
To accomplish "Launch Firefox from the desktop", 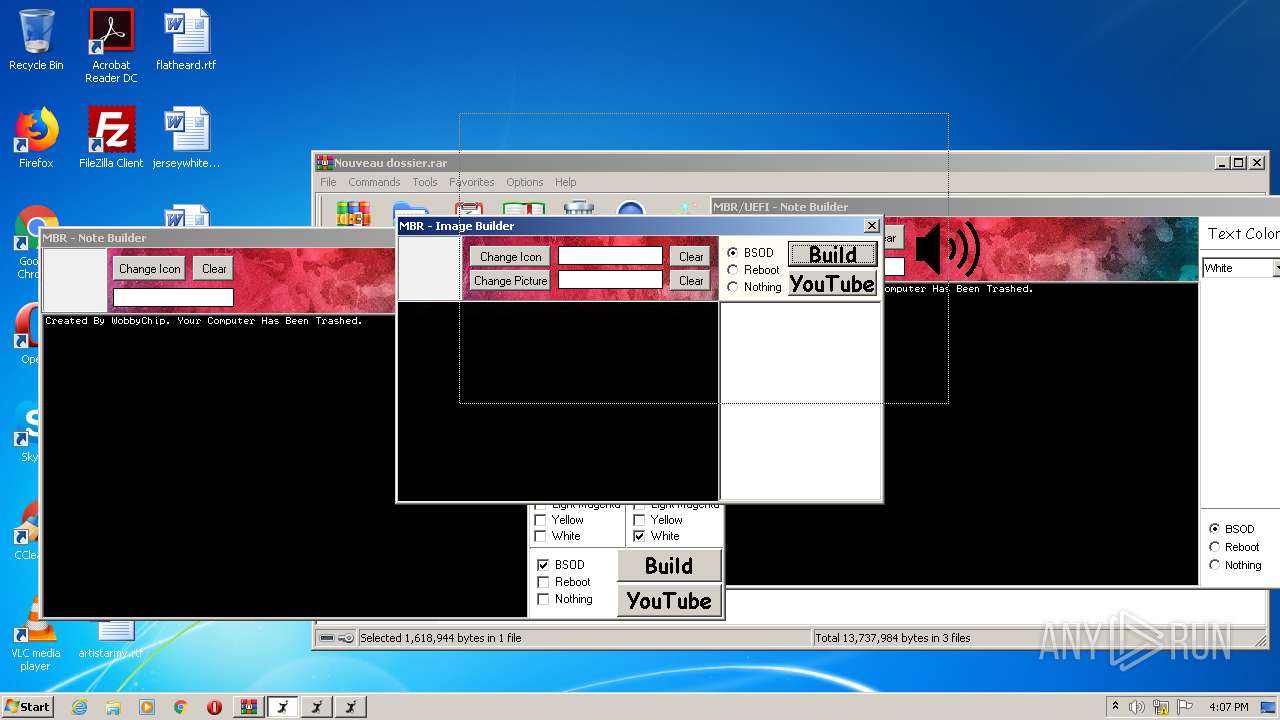I will (x=36, y=138).
